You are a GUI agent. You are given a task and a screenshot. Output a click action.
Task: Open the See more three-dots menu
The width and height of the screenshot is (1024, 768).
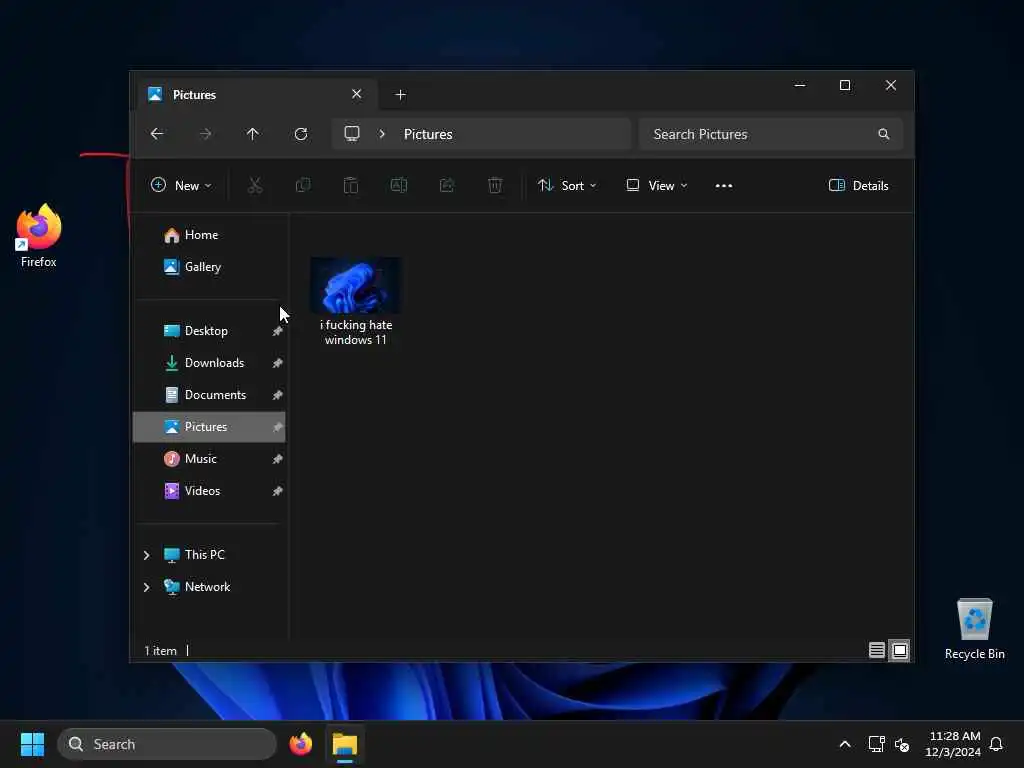[724, 185]
